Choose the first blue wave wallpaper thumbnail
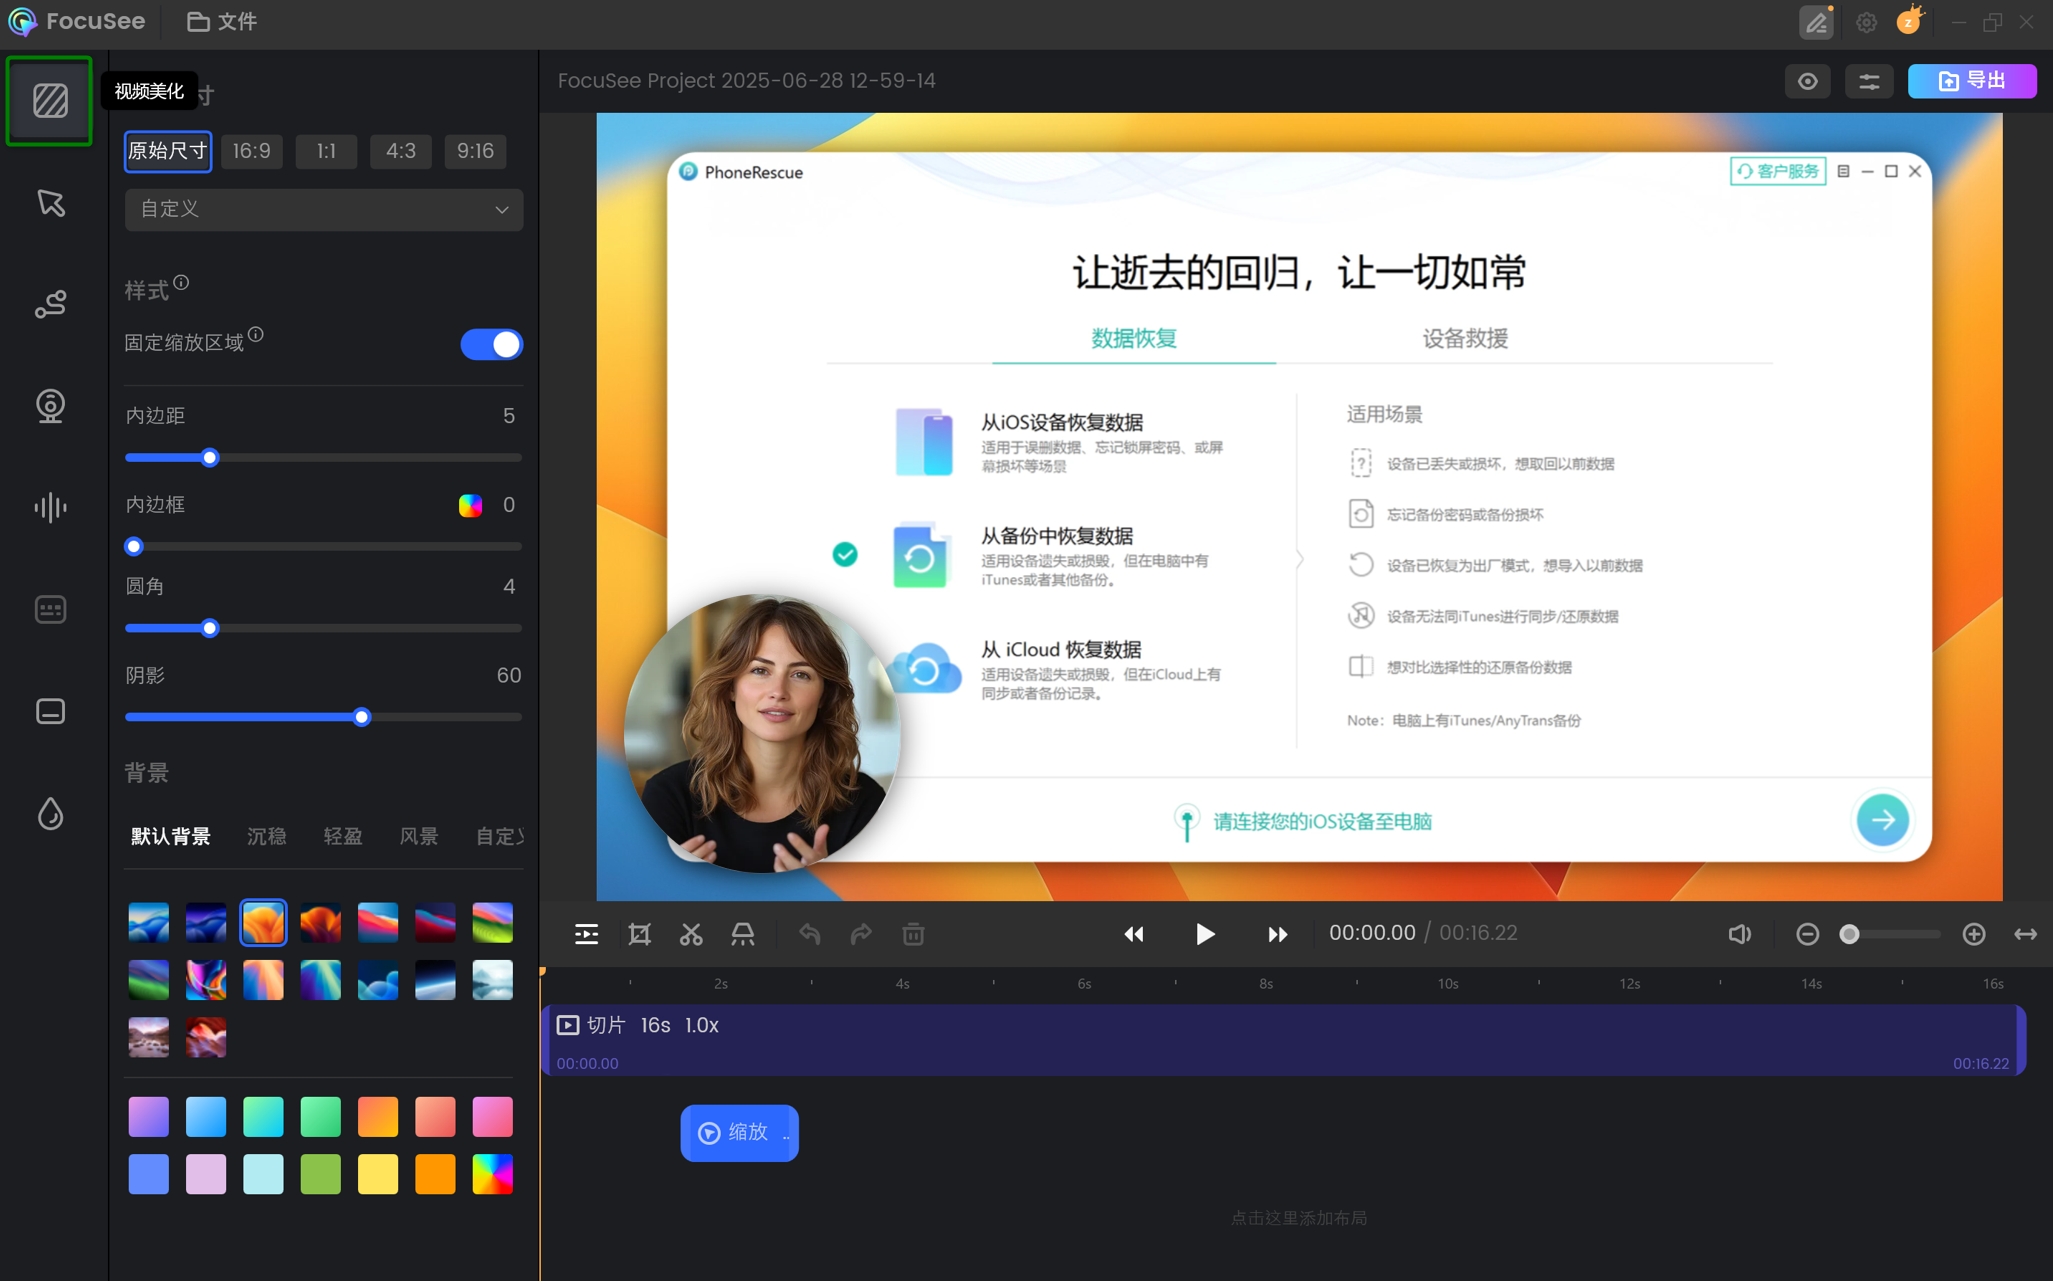This screenshot has width=2053, height=1281. [x=148, y=922]
